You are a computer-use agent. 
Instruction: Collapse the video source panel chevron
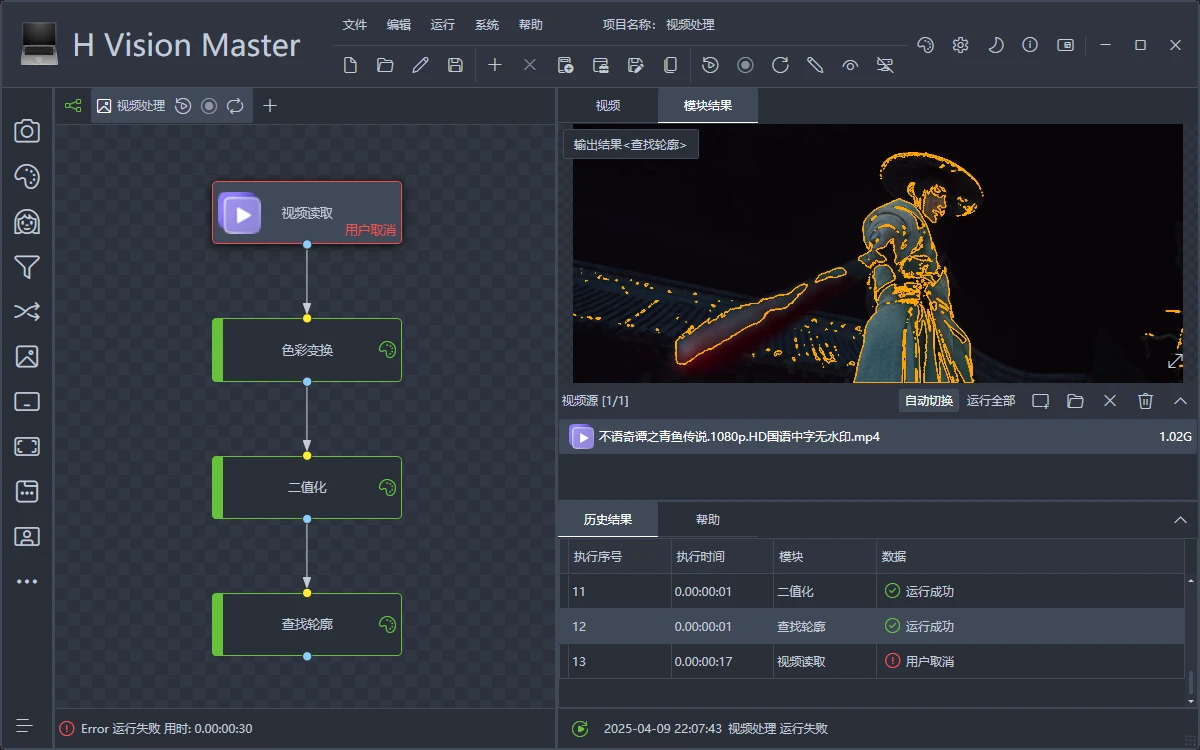[1180, 401]
